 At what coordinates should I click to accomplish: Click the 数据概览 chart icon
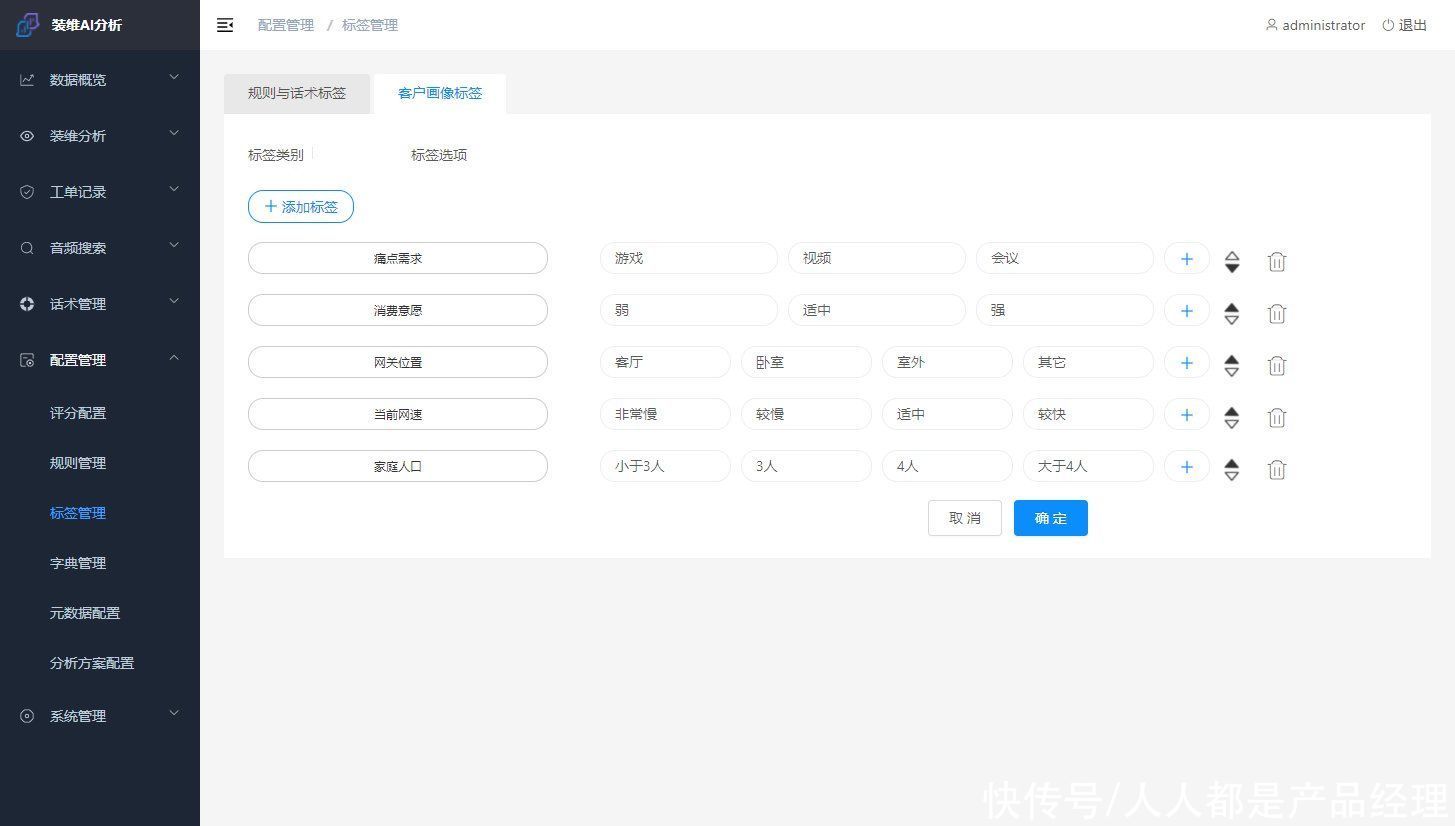point(27,80)
